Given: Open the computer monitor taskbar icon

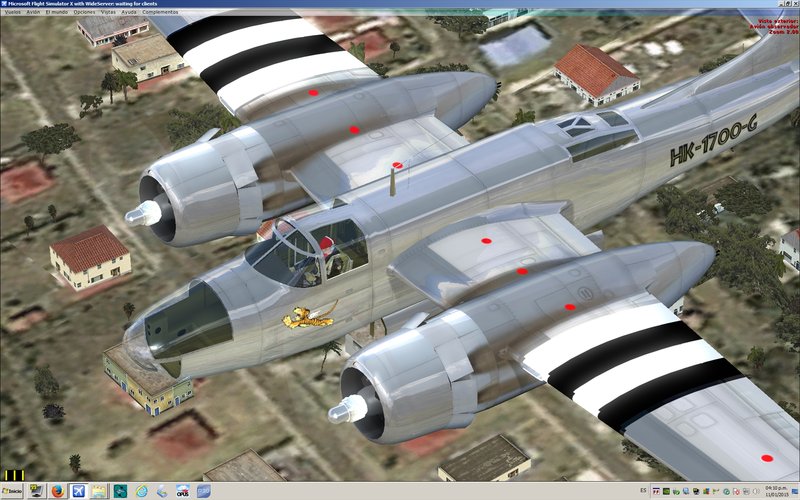Looking at the screenshot, I should [x=37, y=491].
